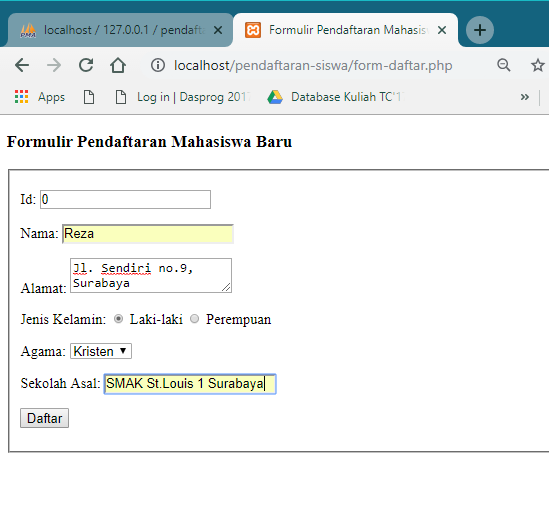Go back using the browser back arrow
Image resolution: width=549 pixels, height=526 pixels.
pos(22,65)
